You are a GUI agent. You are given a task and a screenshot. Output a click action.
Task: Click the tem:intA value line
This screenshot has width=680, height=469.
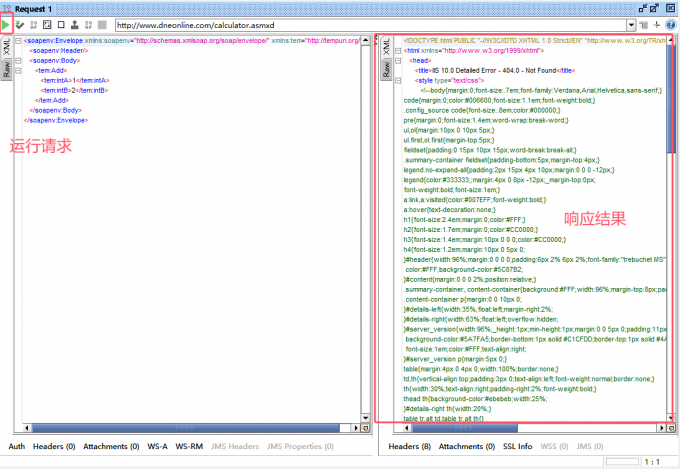click(x=75, y=81)
